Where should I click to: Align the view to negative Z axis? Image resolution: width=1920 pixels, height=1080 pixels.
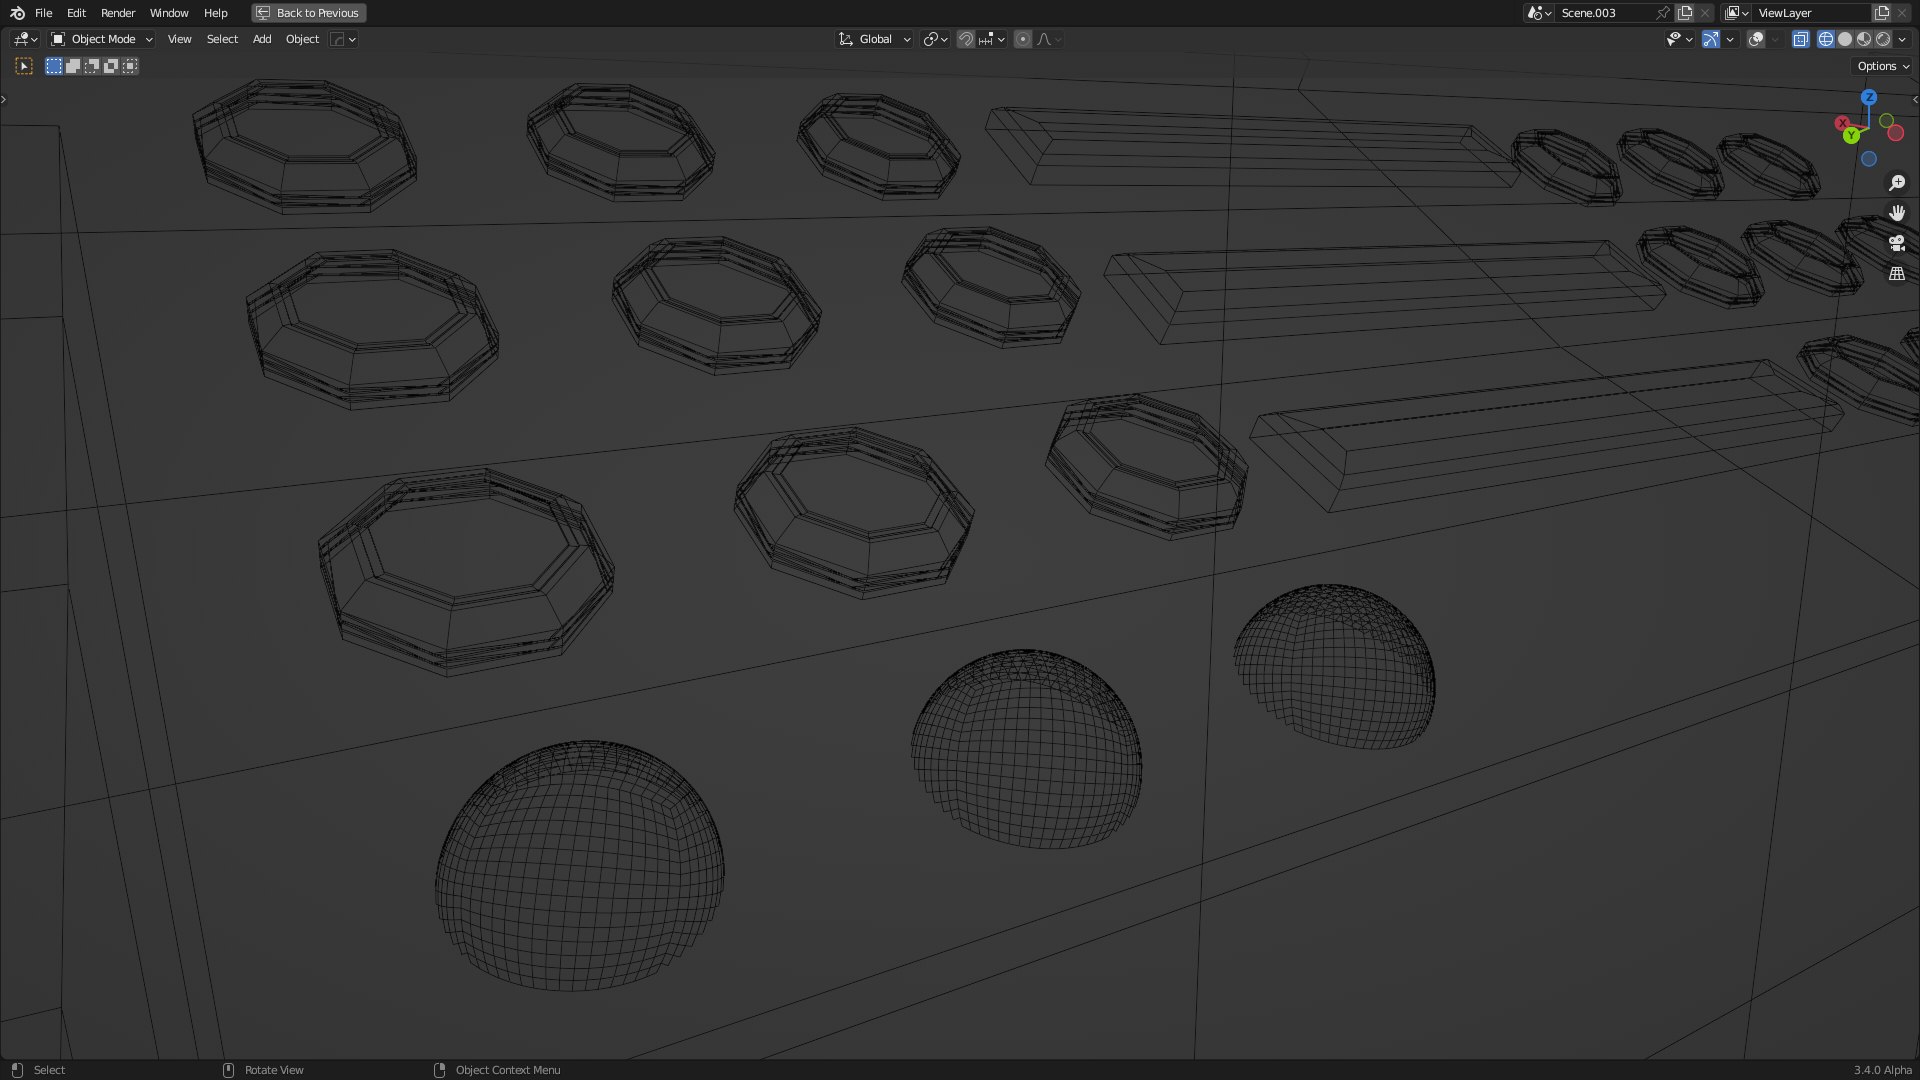coord(1868,159)
